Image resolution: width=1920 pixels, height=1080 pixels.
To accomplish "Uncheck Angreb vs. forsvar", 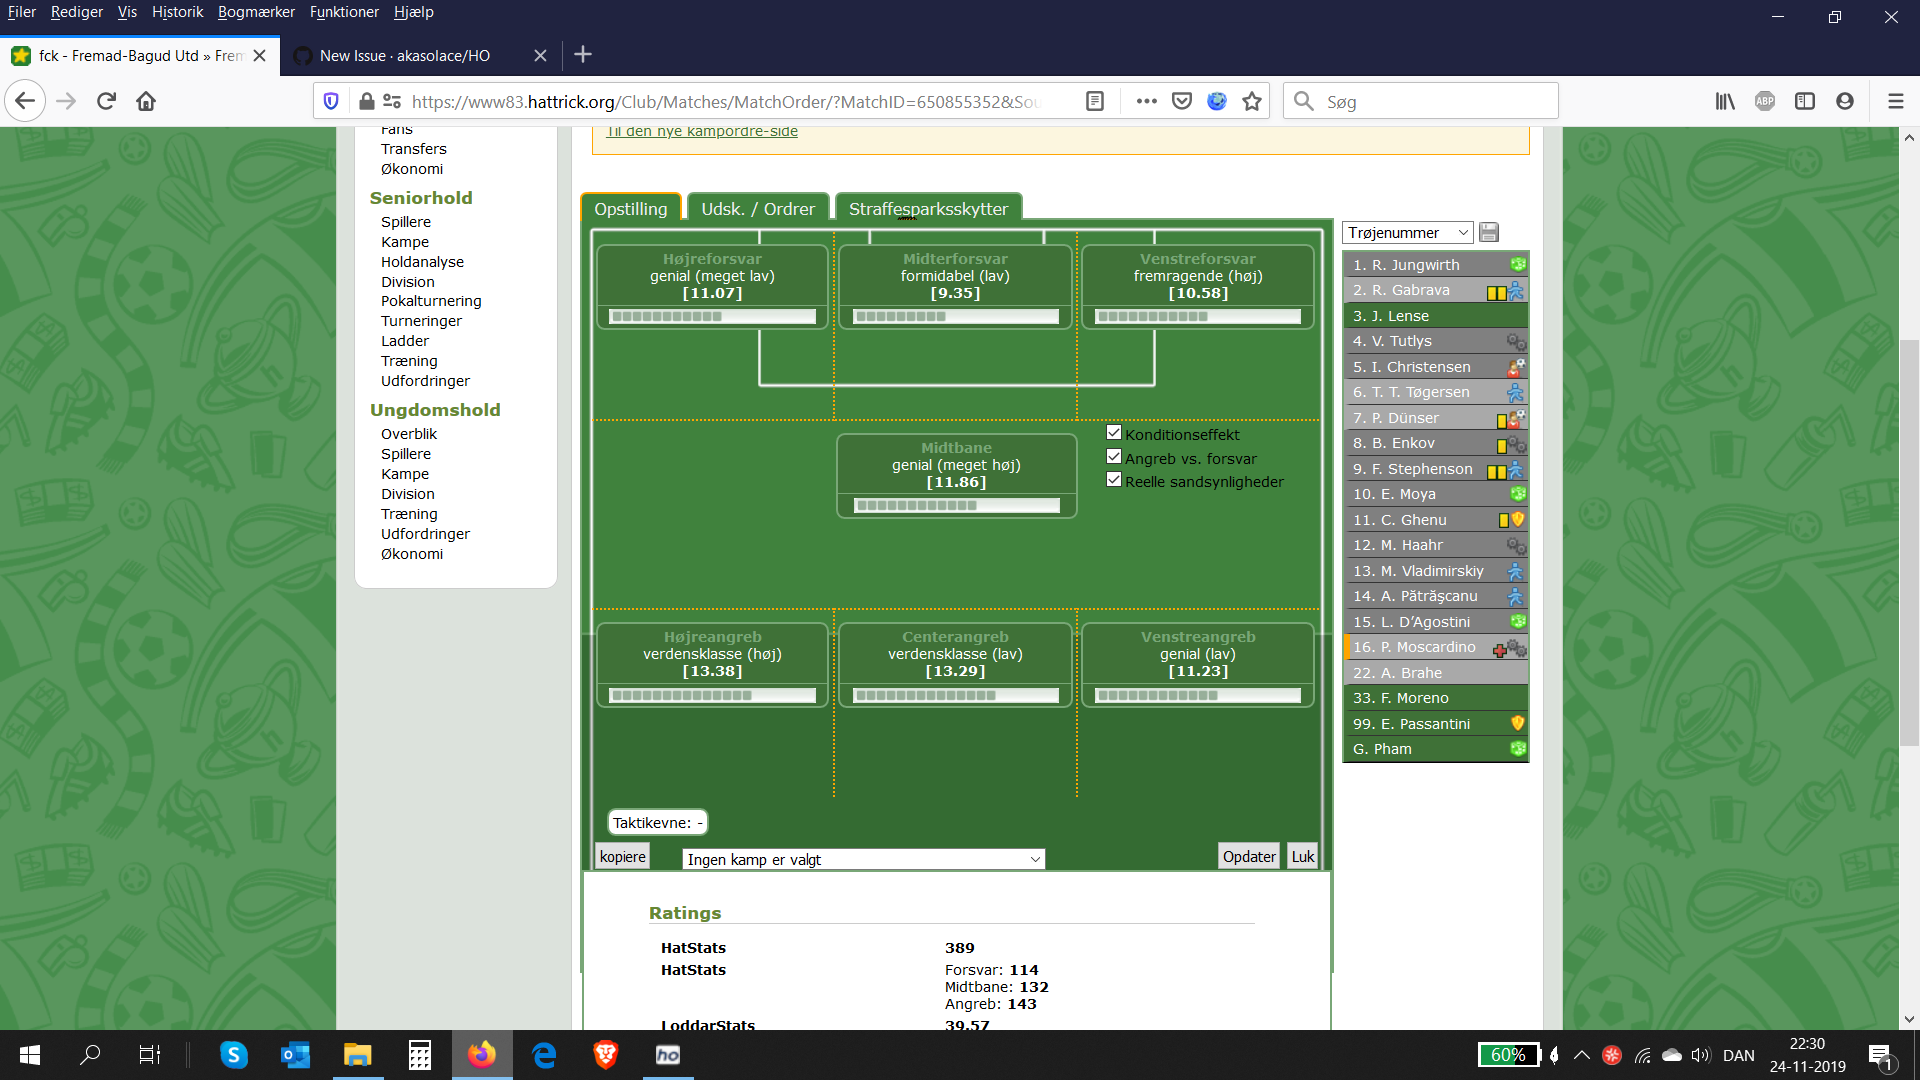I will (1114, 457).
